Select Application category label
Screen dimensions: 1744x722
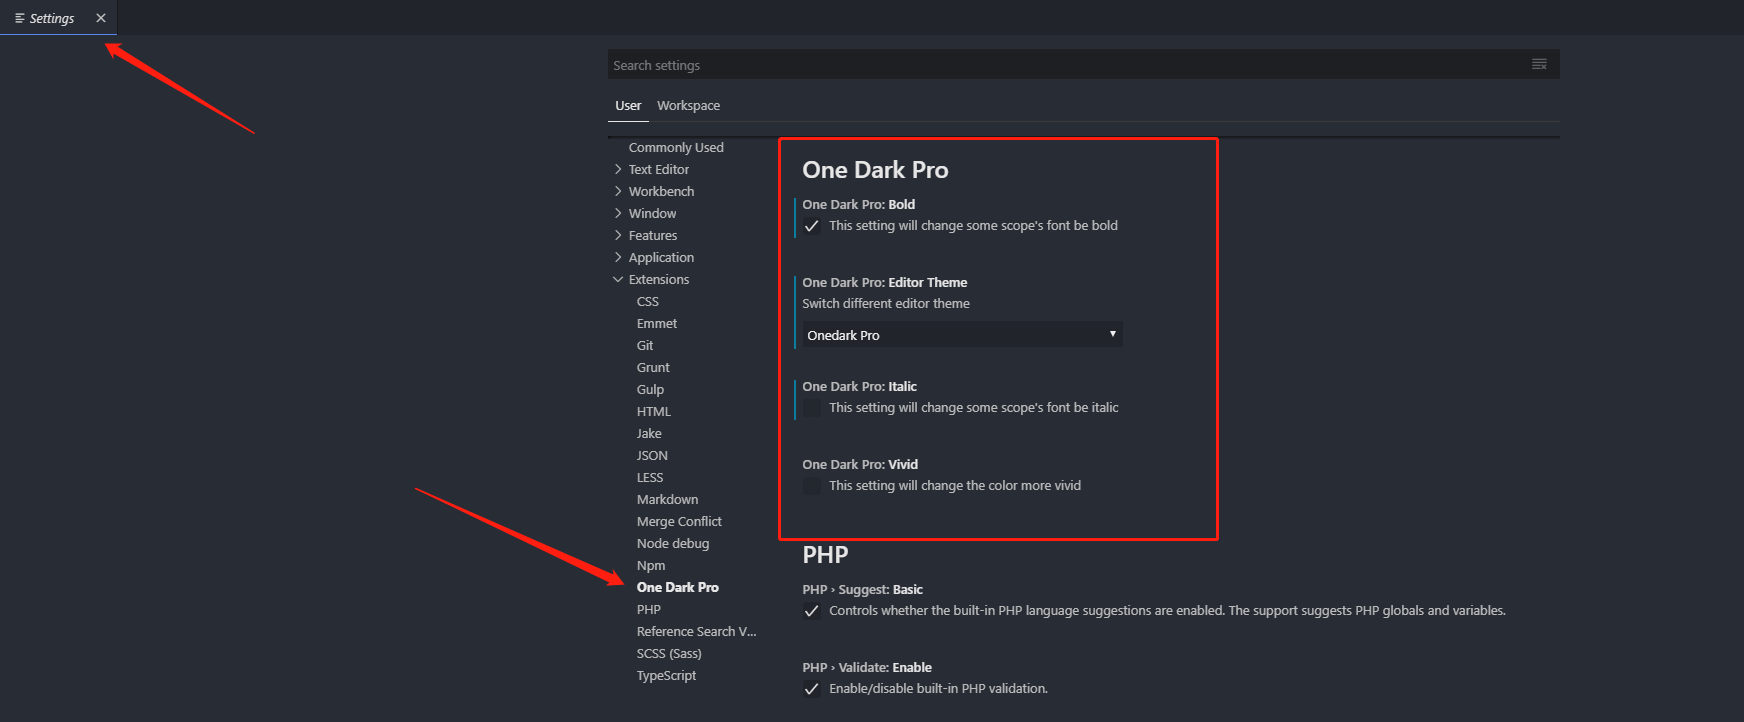point(661,257)
